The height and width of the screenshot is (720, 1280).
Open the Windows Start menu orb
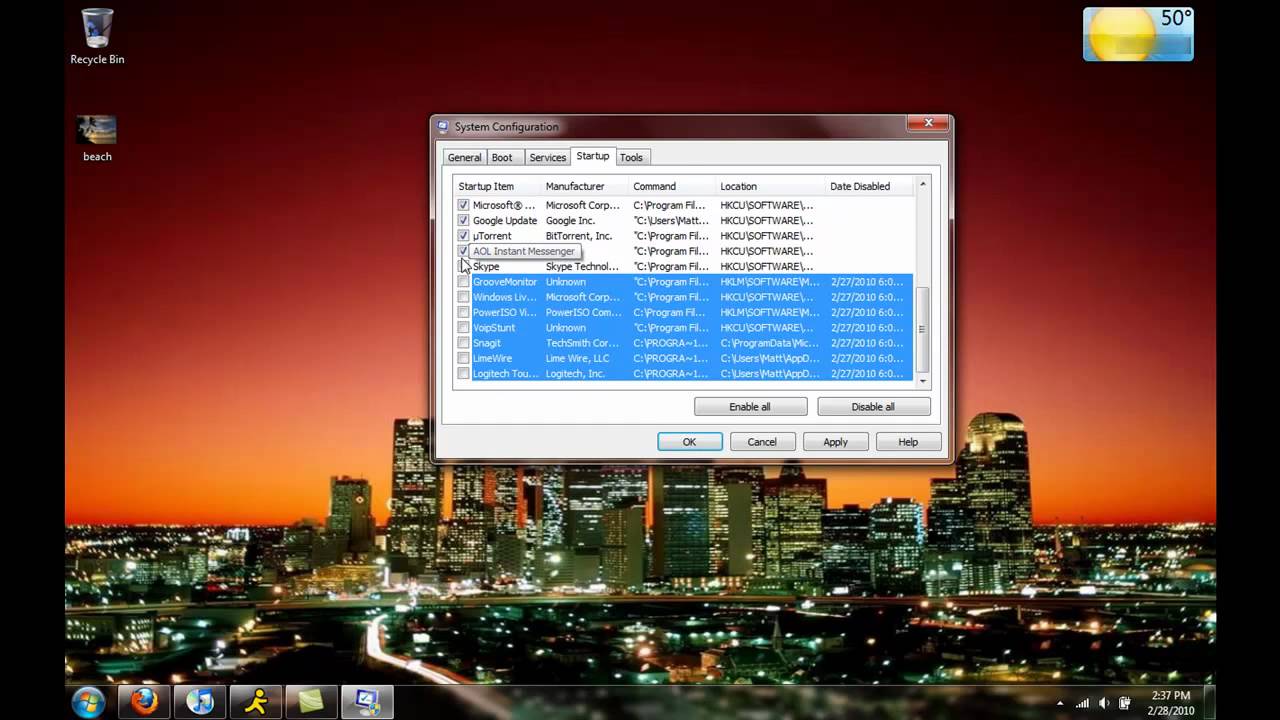click(x=88, y=701)
